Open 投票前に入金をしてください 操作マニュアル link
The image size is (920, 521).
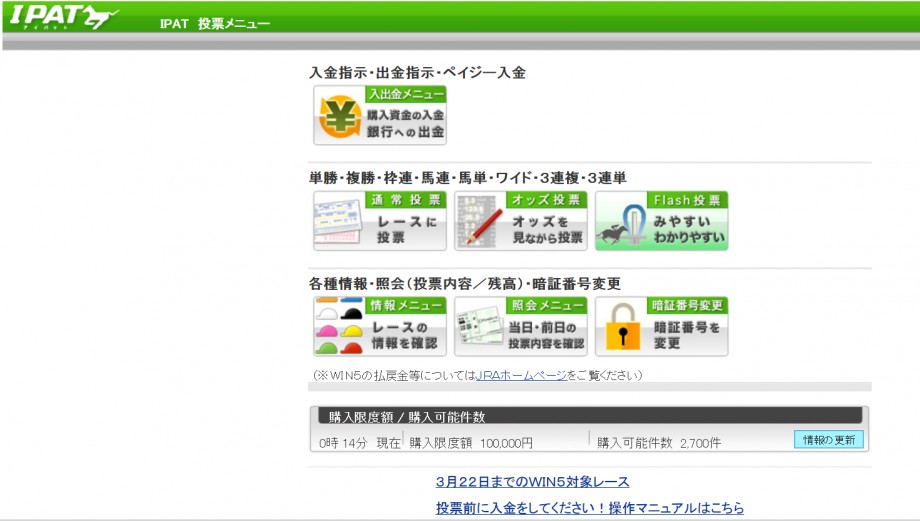coord(590,508)
